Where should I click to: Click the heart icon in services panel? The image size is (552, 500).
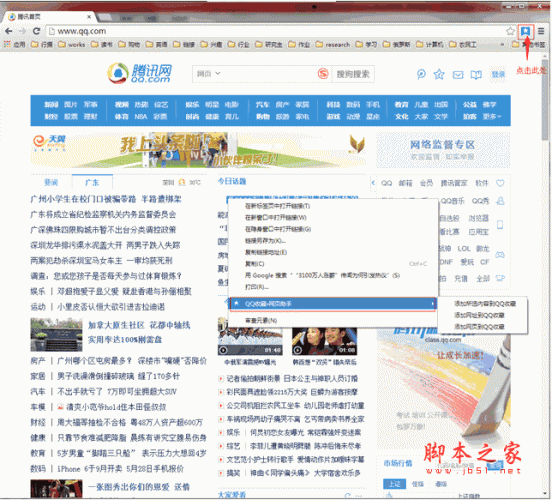tap(500, 183)
